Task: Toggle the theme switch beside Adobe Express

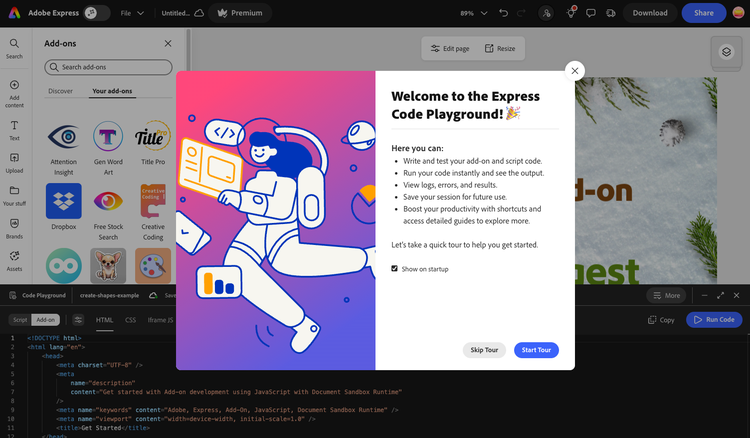Action: (97, 13)
